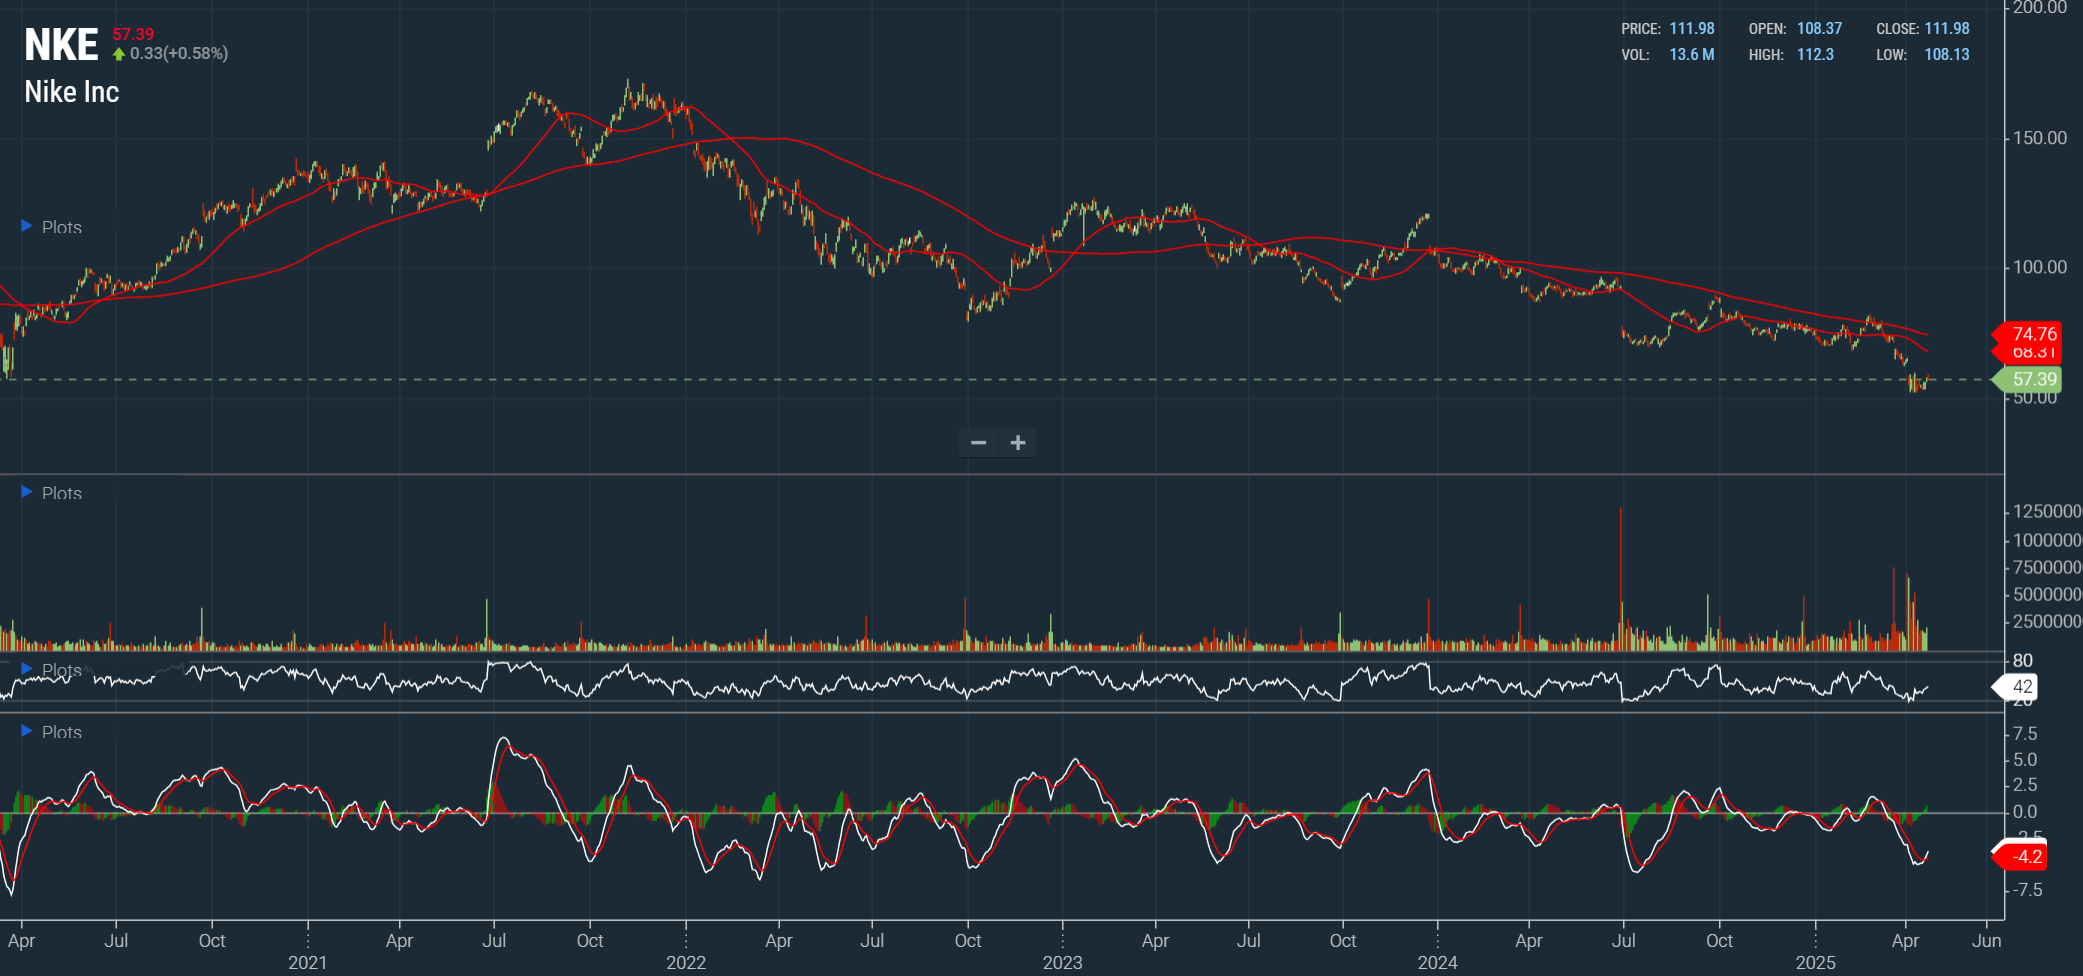Click the white 42 RSI value tag
This screenshot has height=976, width=2083.
2015,687
